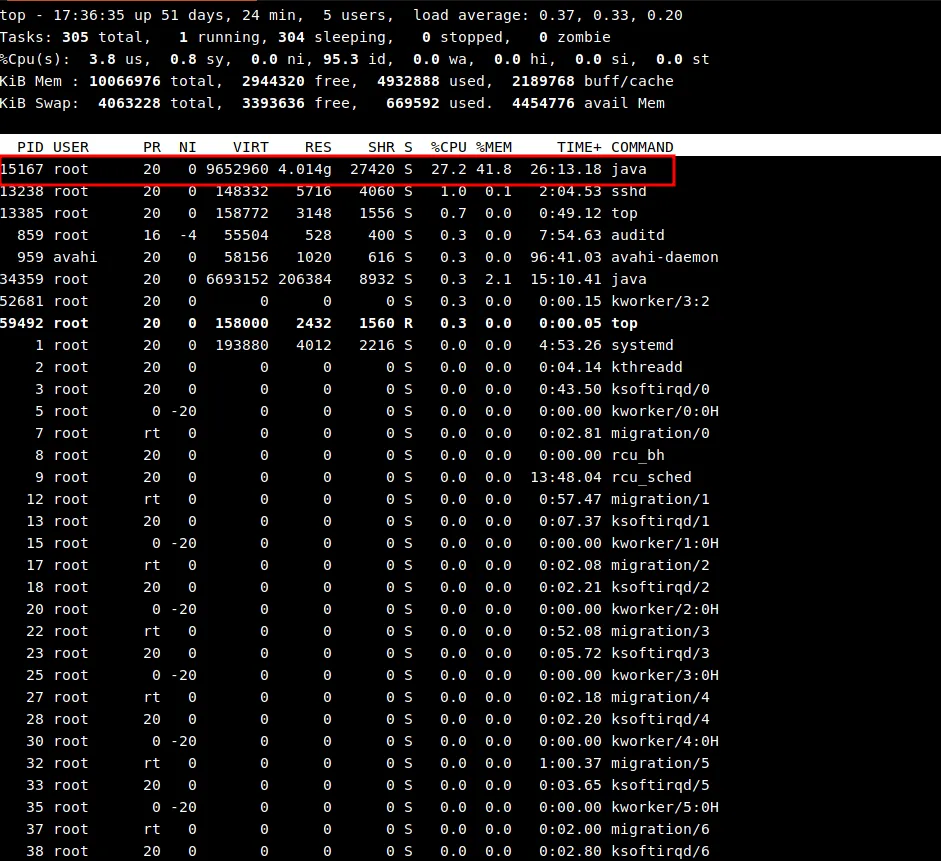Click the Tasks total count 305
The image size is (941, 861).
(x=75, y=37)
